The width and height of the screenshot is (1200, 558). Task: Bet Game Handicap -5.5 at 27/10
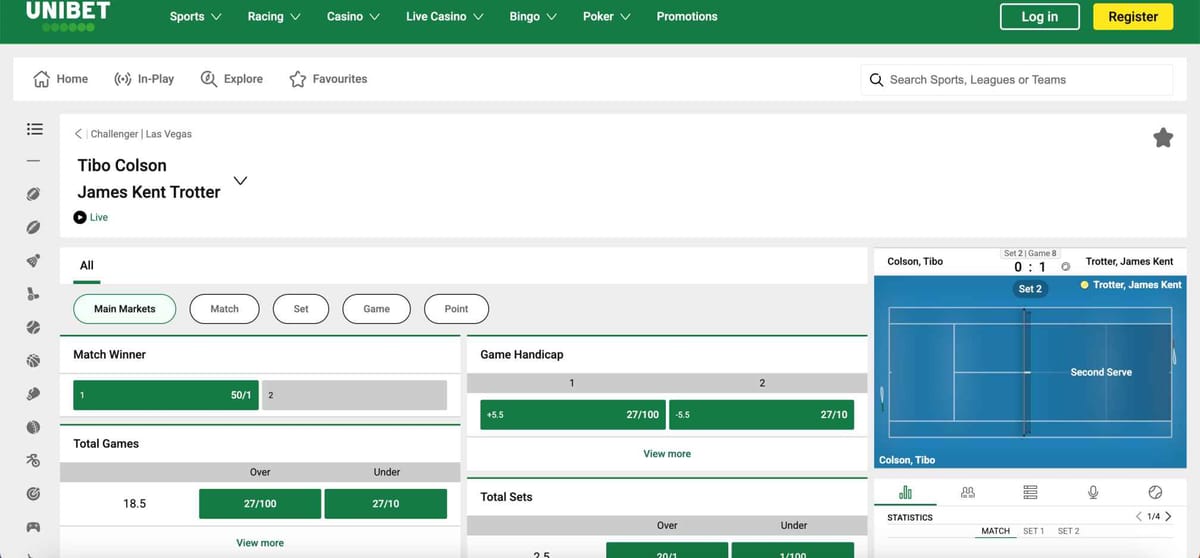click(x=761, y=414)
